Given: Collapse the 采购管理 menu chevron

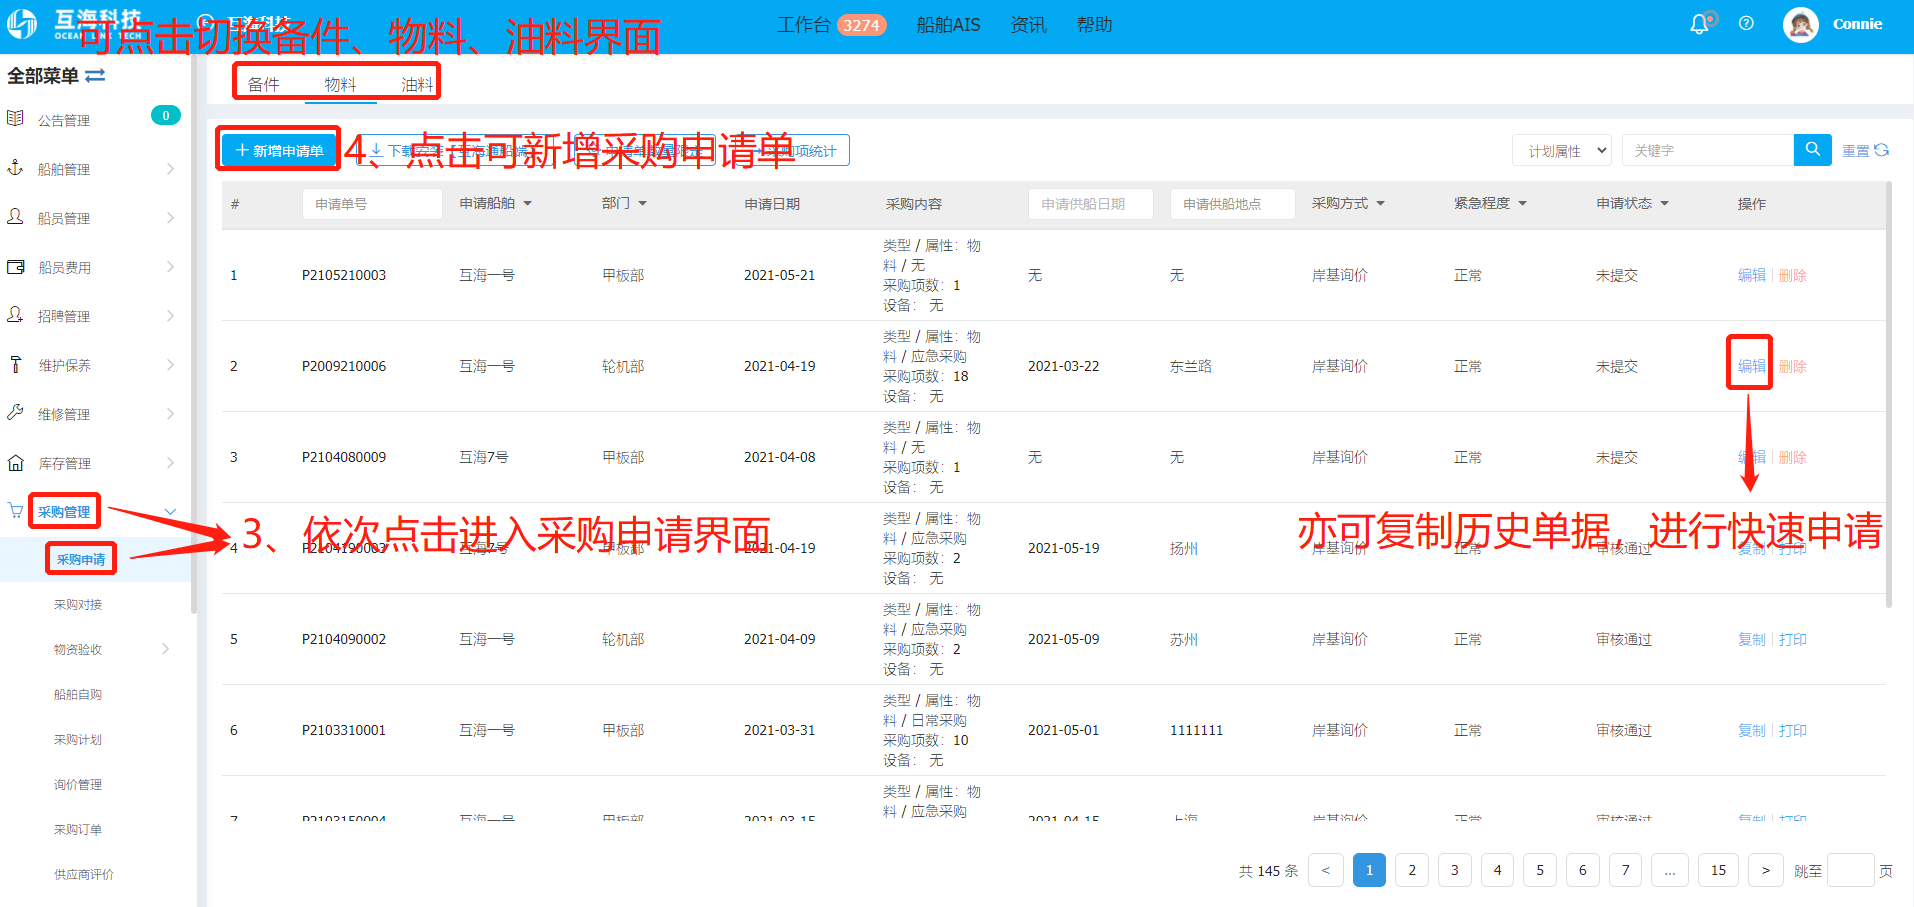Looking at the screenshot, I should (170, 512).
